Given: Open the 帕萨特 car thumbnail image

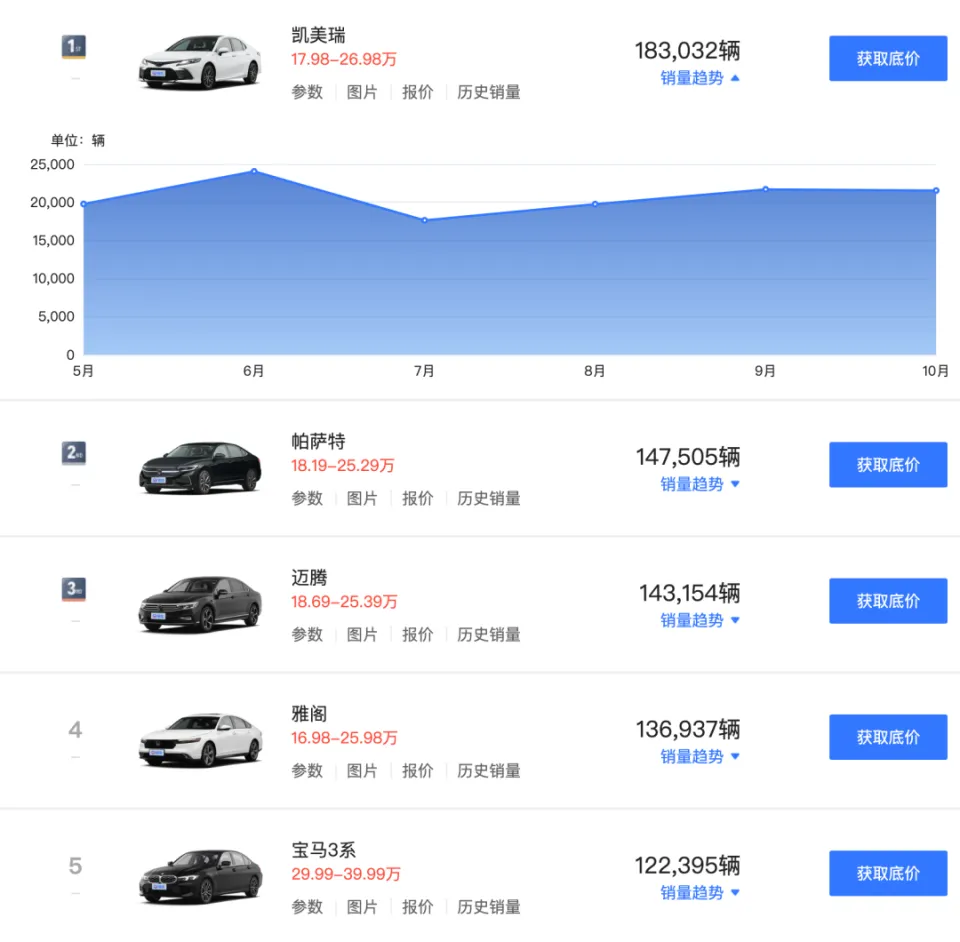Looking at the screenshot, I should pos(200,469).
